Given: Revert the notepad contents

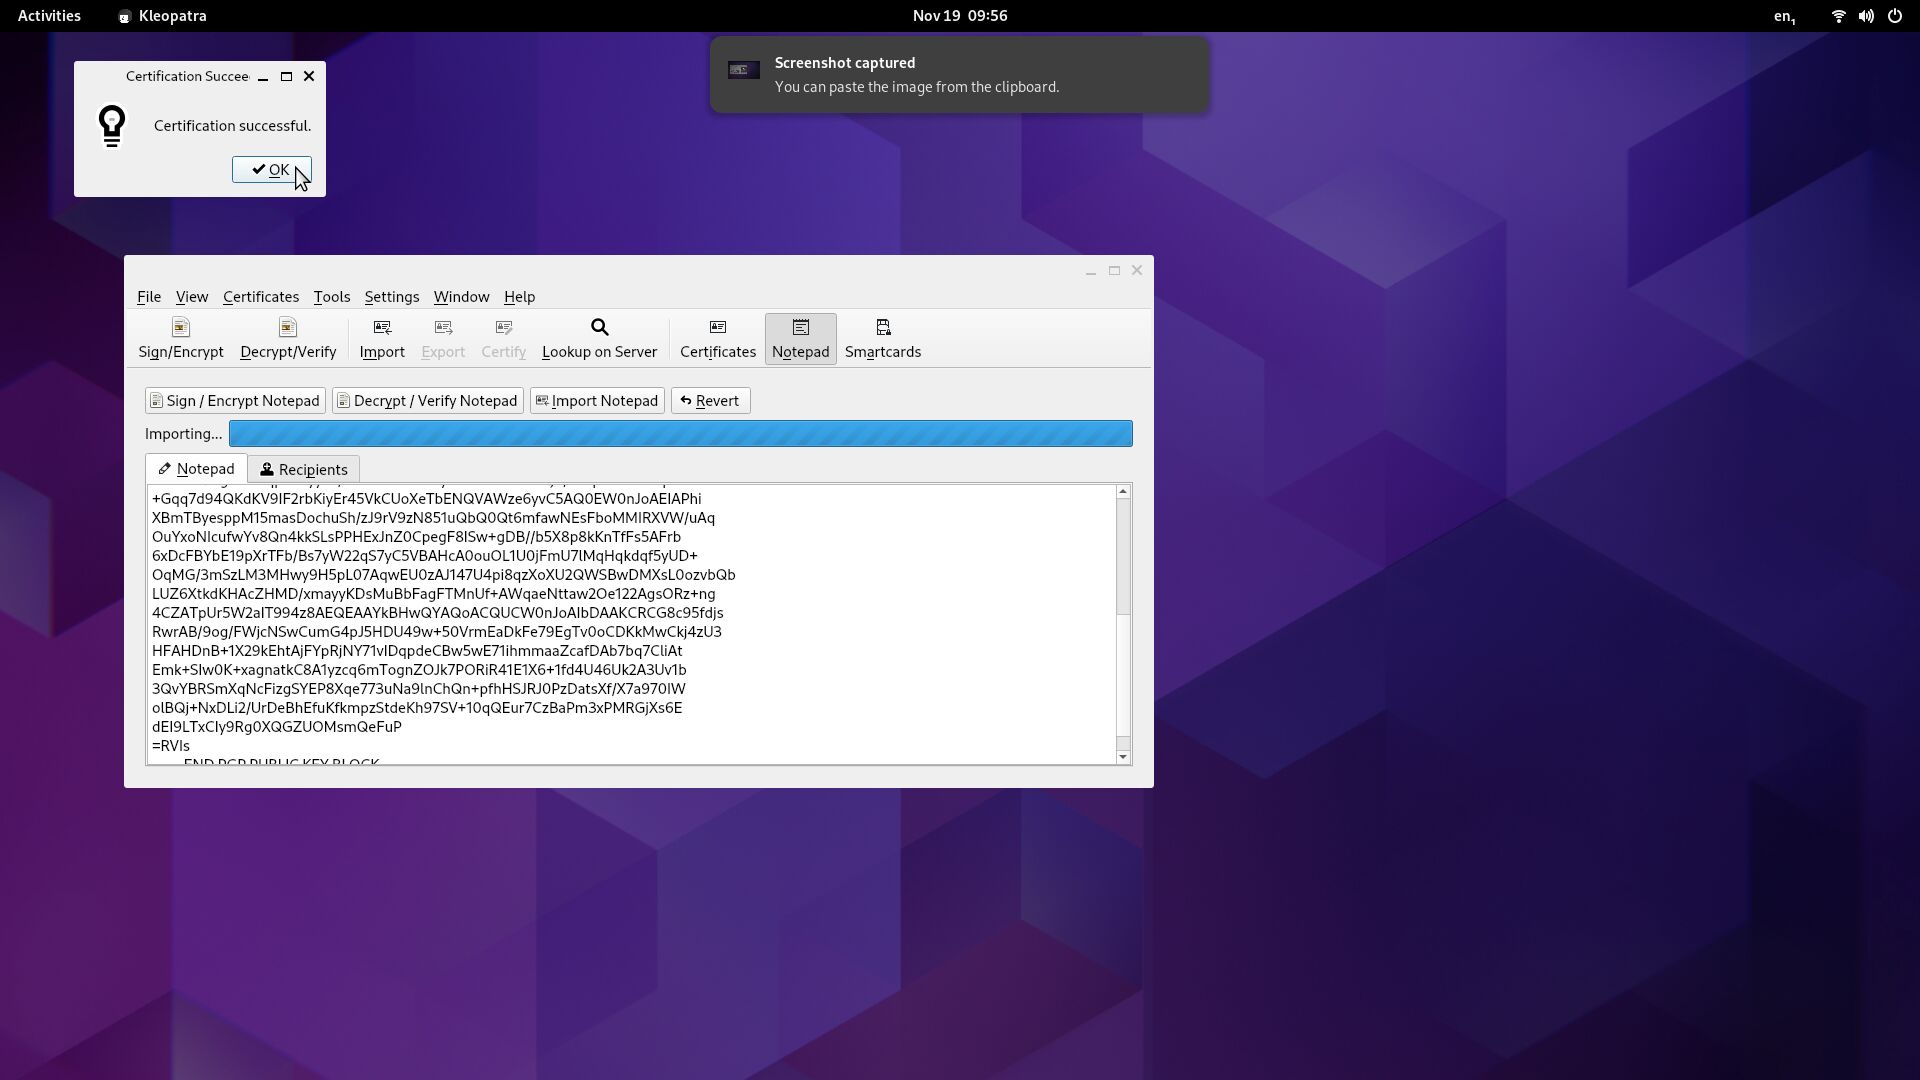Looking at the screenshot, I should 710,401.
